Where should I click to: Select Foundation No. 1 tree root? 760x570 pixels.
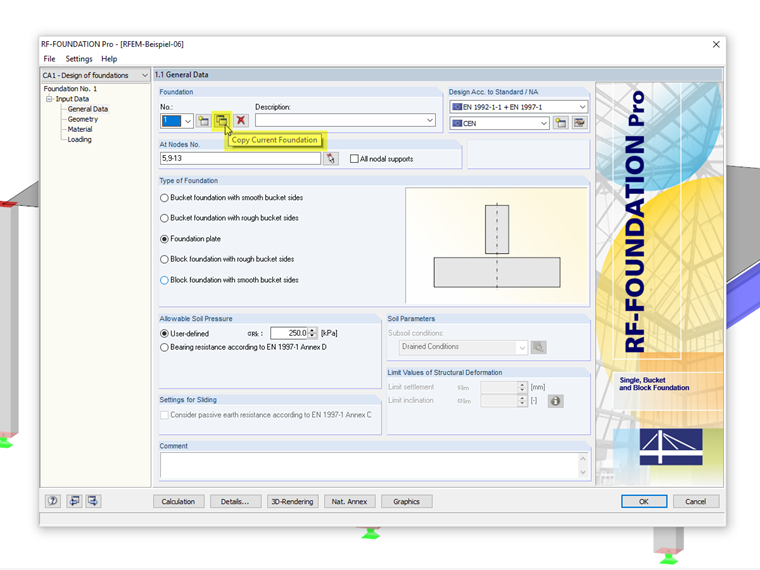coord(70,89)
